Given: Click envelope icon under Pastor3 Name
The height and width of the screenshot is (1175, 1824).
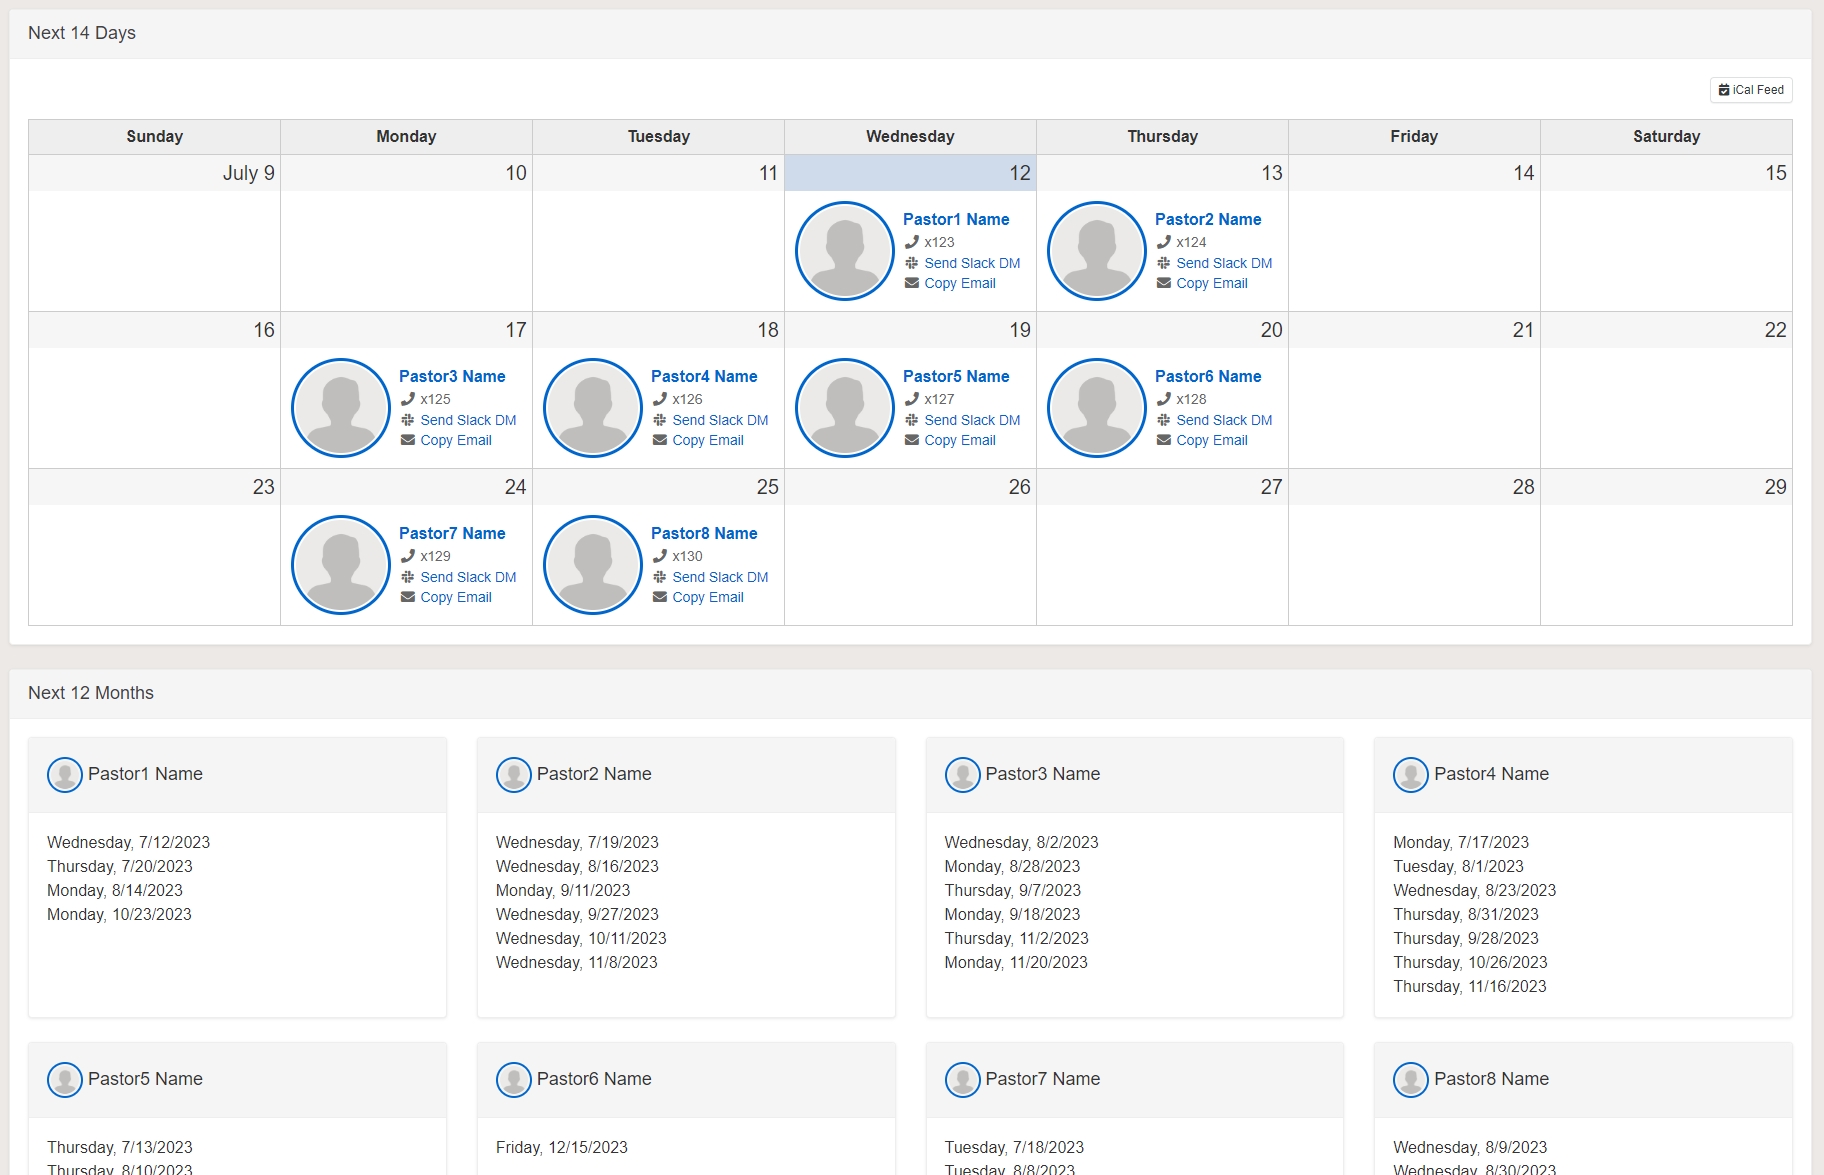Looking at the screenshot, I should click(408, 440).
